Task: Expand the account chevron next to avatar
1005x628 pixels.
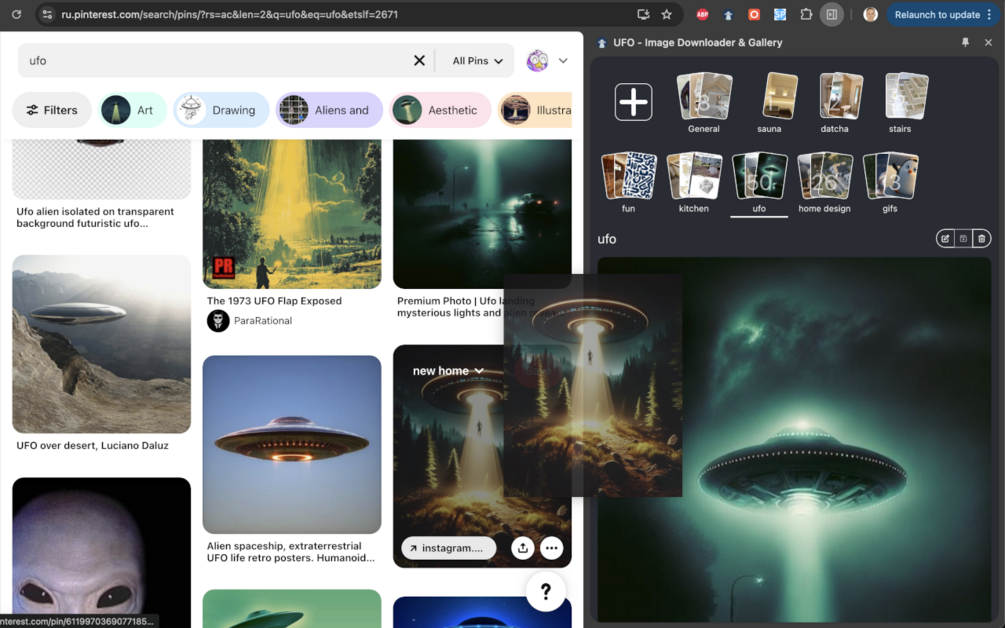Action: (x=563, y=61)
